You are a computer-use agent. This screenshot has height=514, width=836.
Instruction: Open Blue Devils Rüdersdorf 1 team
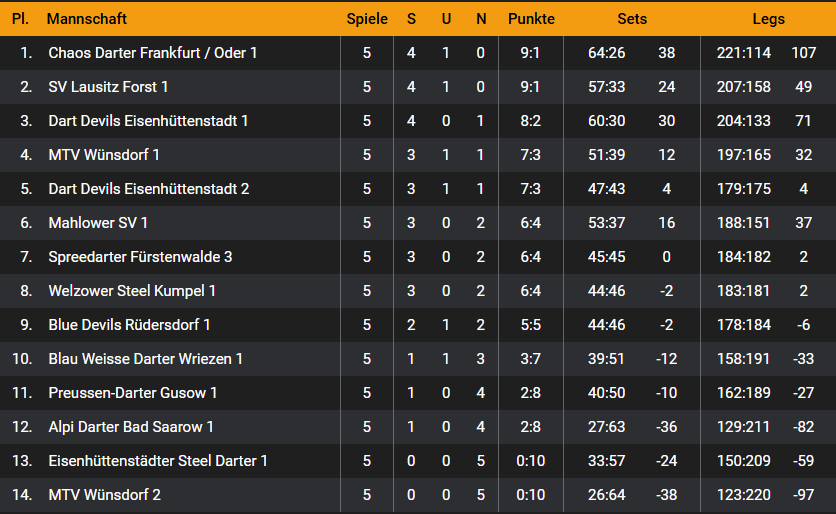click(x=129, y=325)
